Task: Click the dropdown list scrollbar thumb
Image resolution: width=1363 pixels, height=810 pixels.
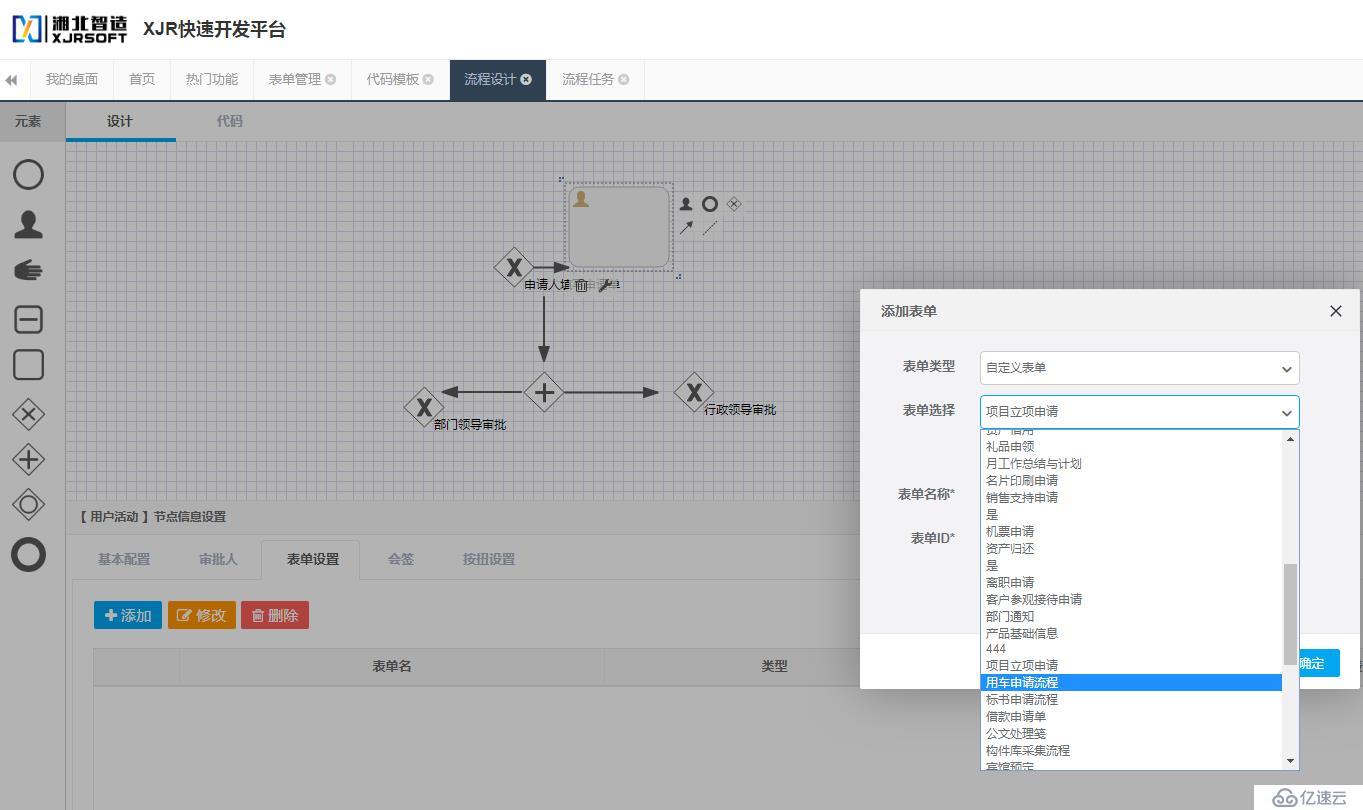Action: tap(1290, 614)
